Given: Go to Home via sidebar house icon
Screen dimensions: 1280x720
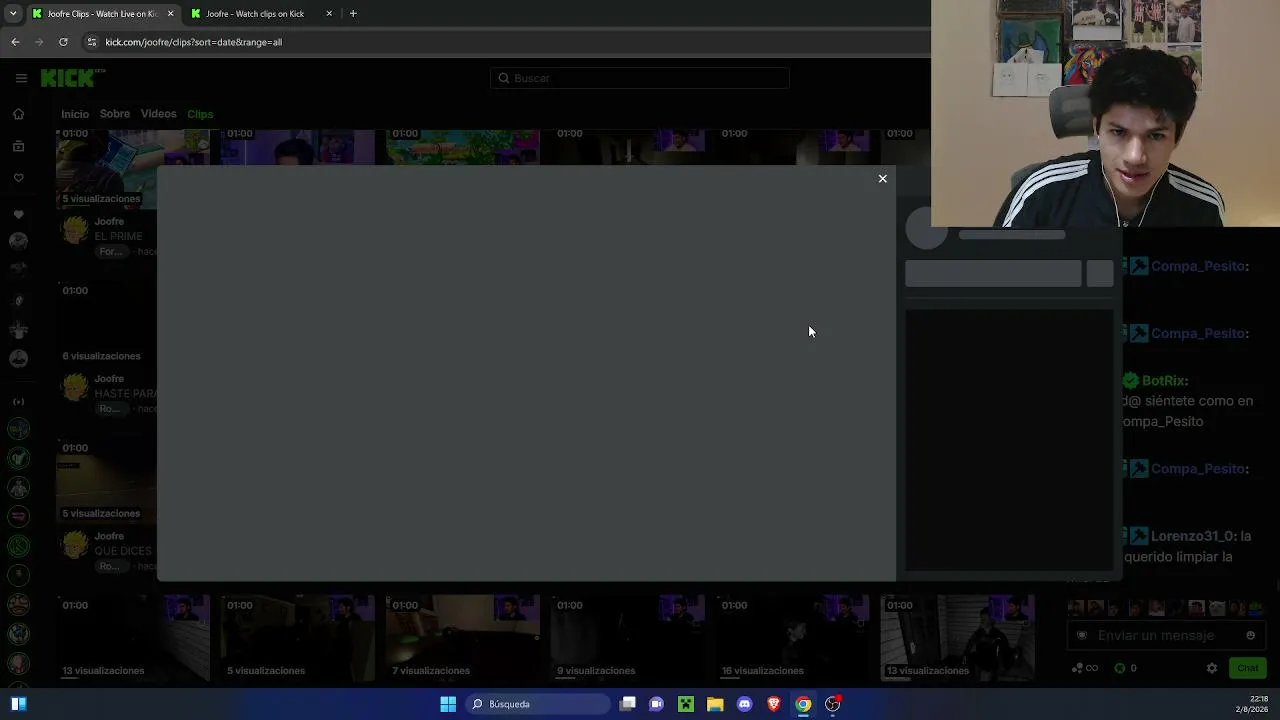Looking at the screenshot, I should [x=18, y=114].
